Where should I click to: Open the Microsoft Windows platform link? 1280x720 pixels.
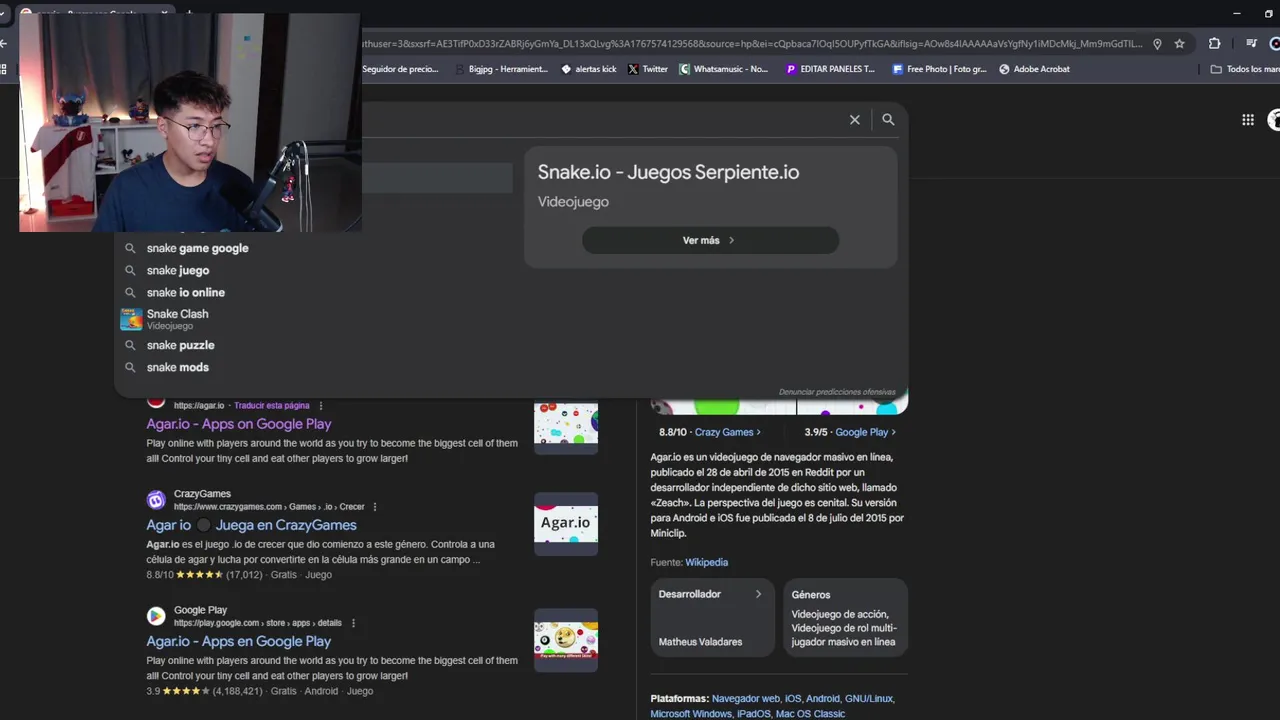(x=691, y=714)
